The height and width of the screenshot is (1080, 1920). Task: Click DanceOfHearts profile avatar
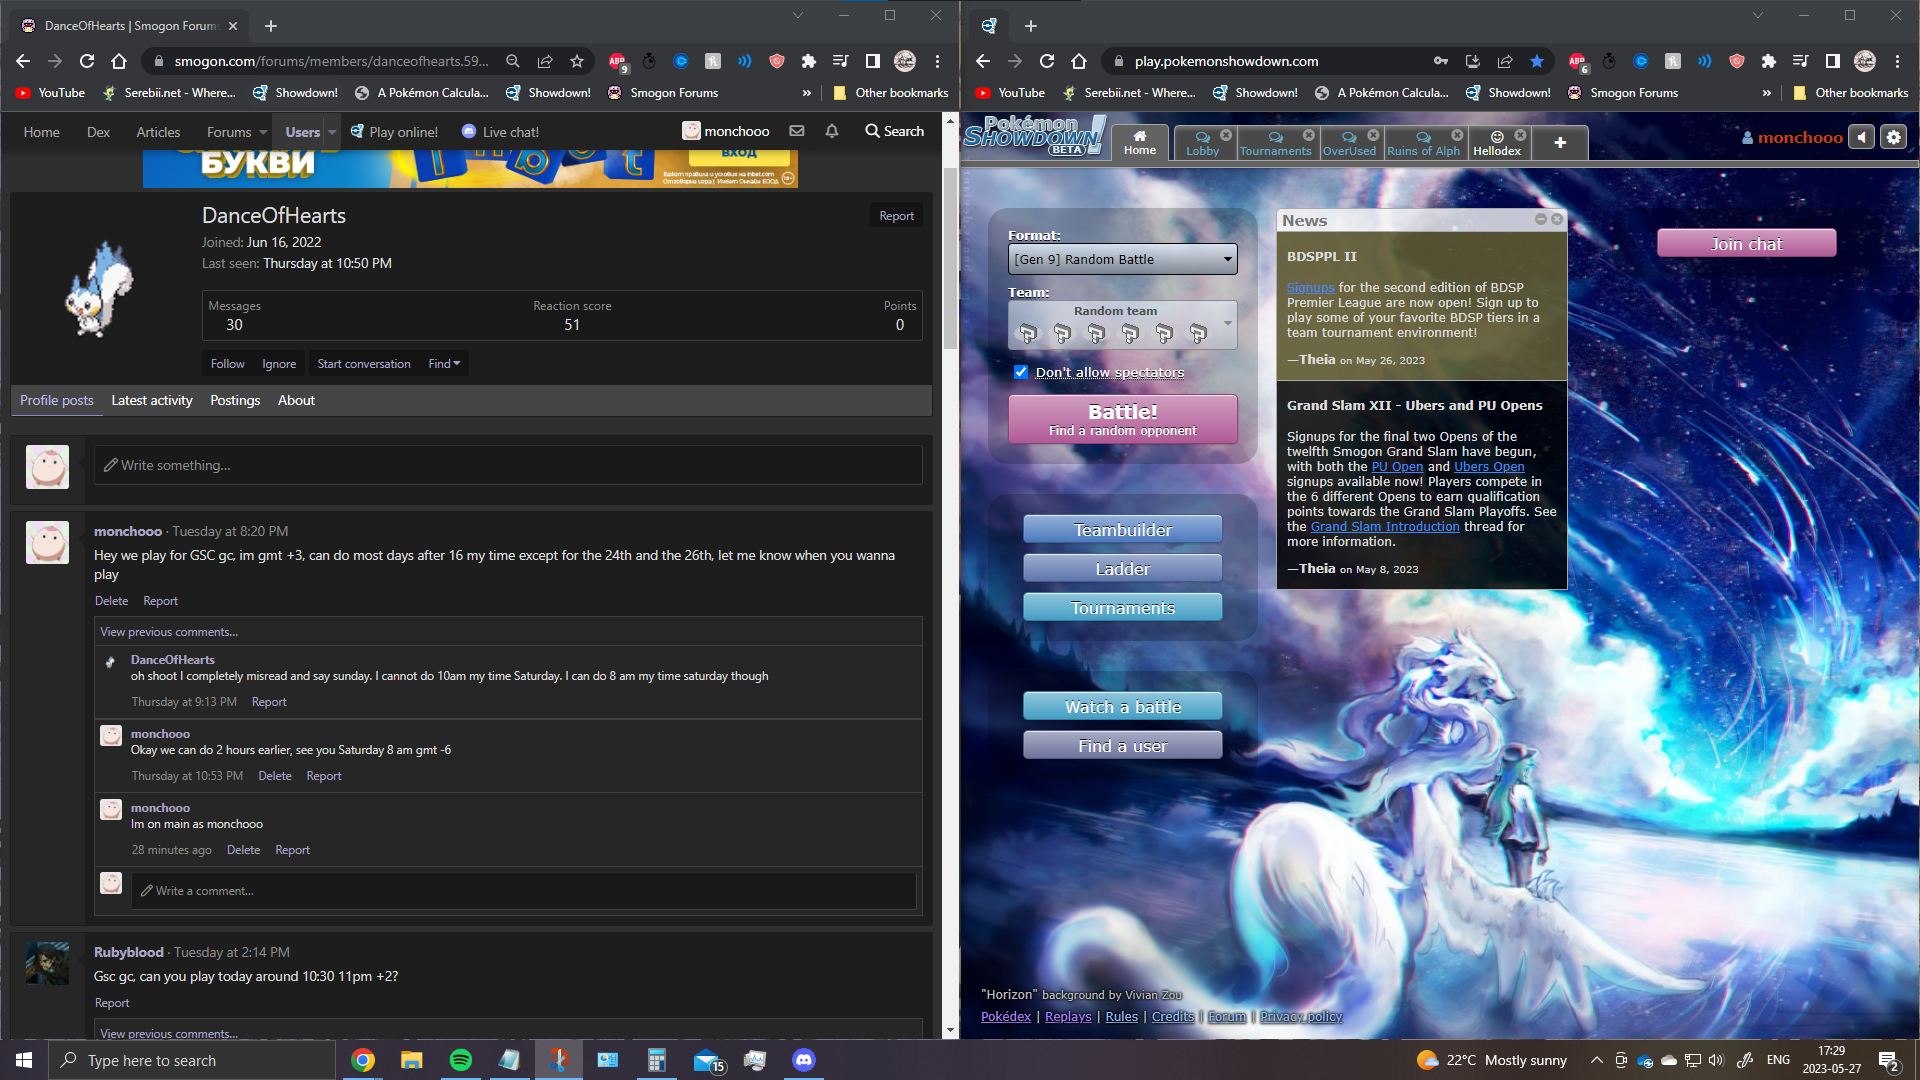tap(99, 288)
